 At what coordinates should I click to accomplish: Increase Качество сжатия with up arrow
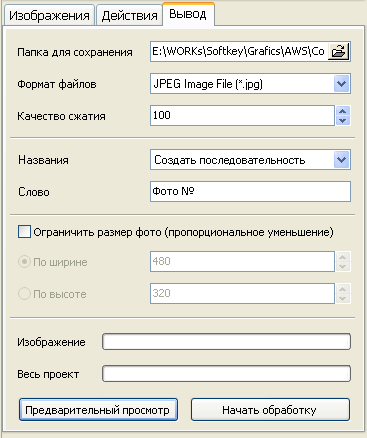(343, 111)
